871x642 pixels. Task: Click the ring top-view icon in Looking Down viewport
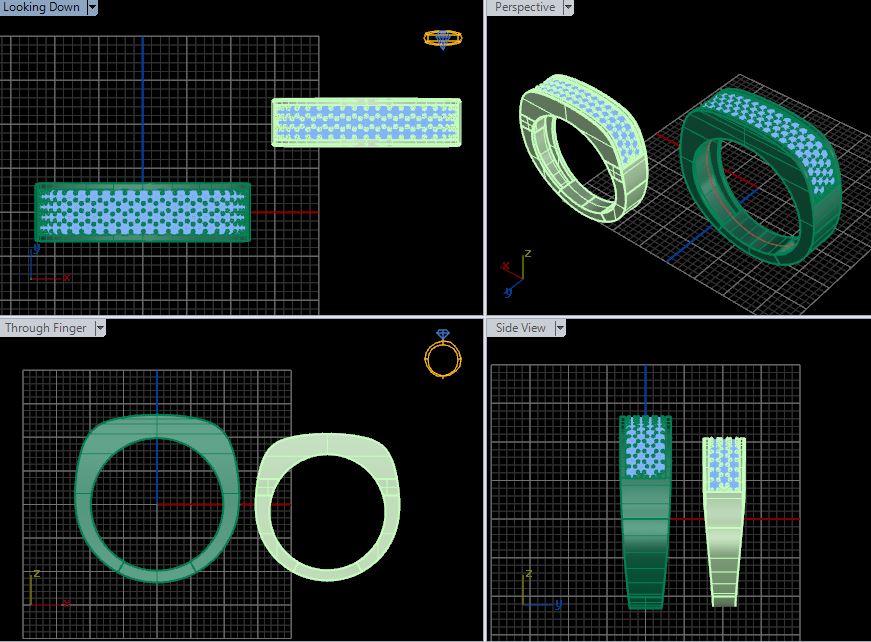442,39
